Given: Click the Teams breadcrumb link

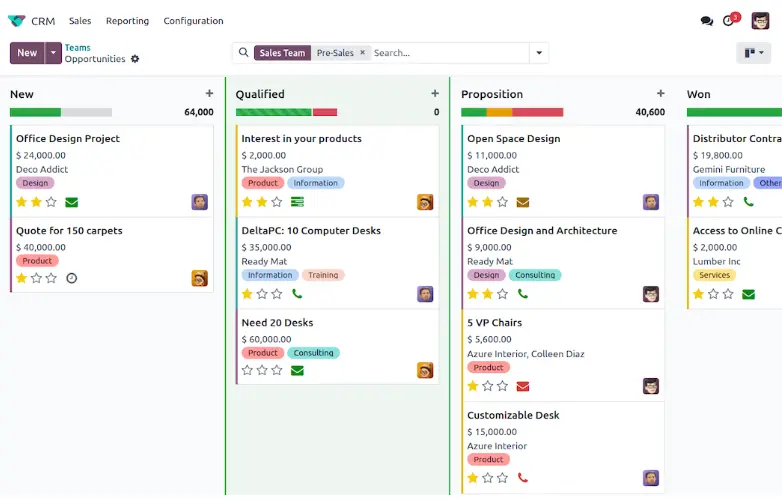Looking at the screenshot, I should pos(78,47).
